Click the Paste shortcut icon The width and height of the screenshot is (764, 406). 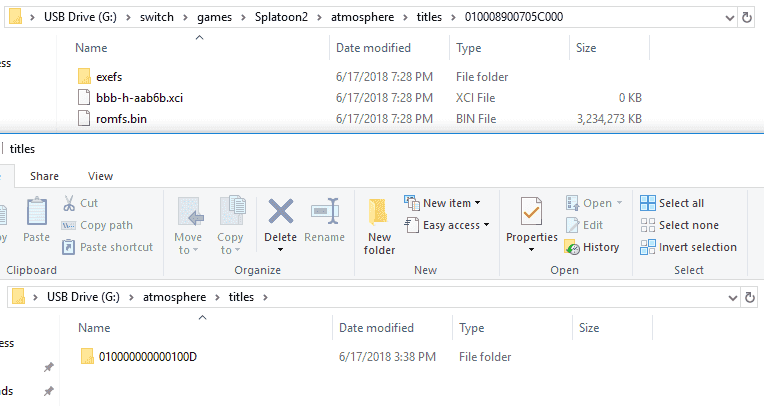click(68, 247)
